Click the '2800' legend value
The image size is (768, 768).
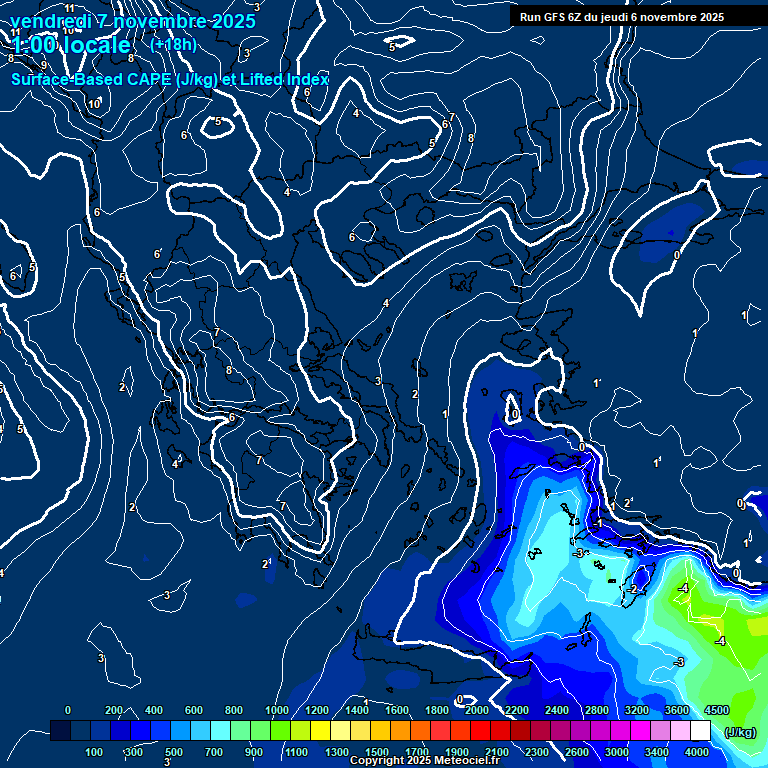click(597, 710)
